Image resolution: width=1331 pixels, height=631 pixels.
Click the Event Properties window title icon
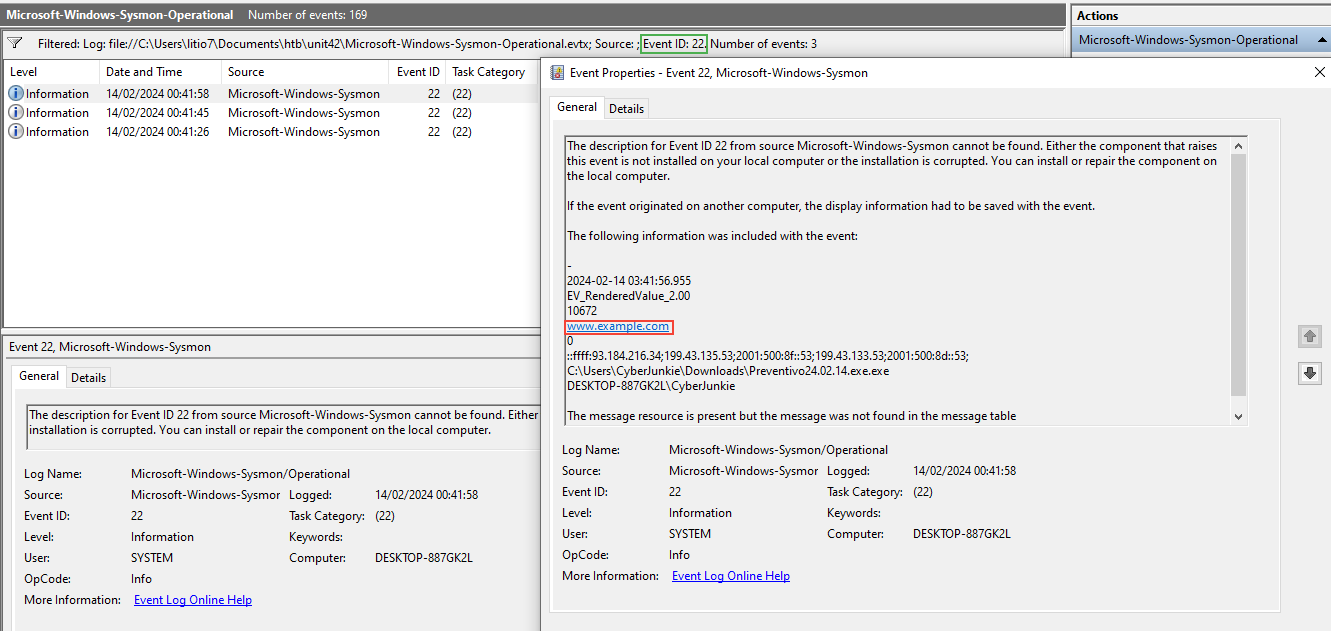557,73
